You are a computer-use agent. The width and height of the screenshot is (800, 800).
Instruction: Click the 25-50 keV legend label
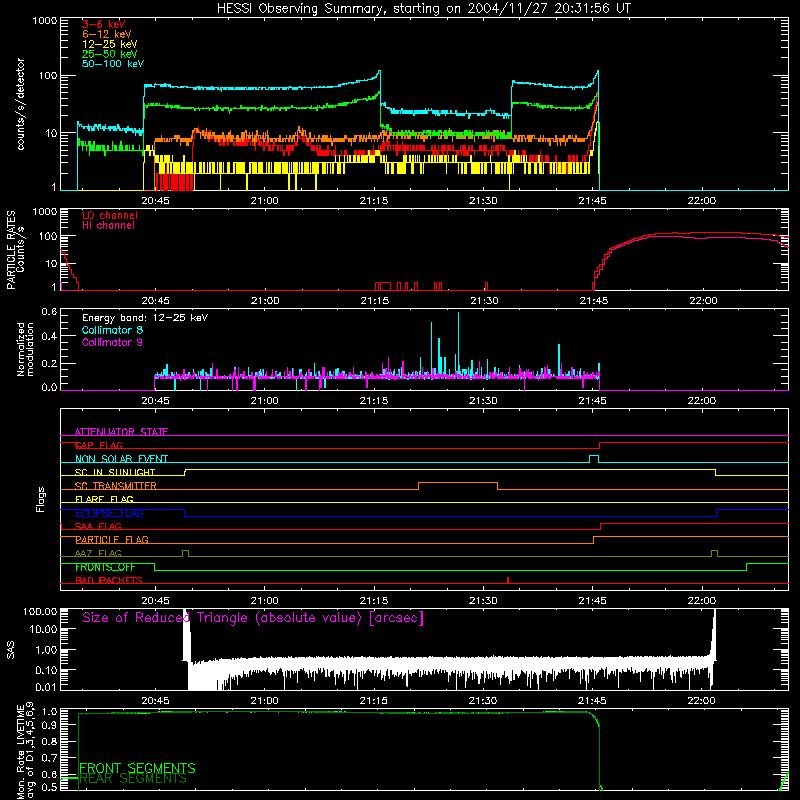click(x=110, y=54)
